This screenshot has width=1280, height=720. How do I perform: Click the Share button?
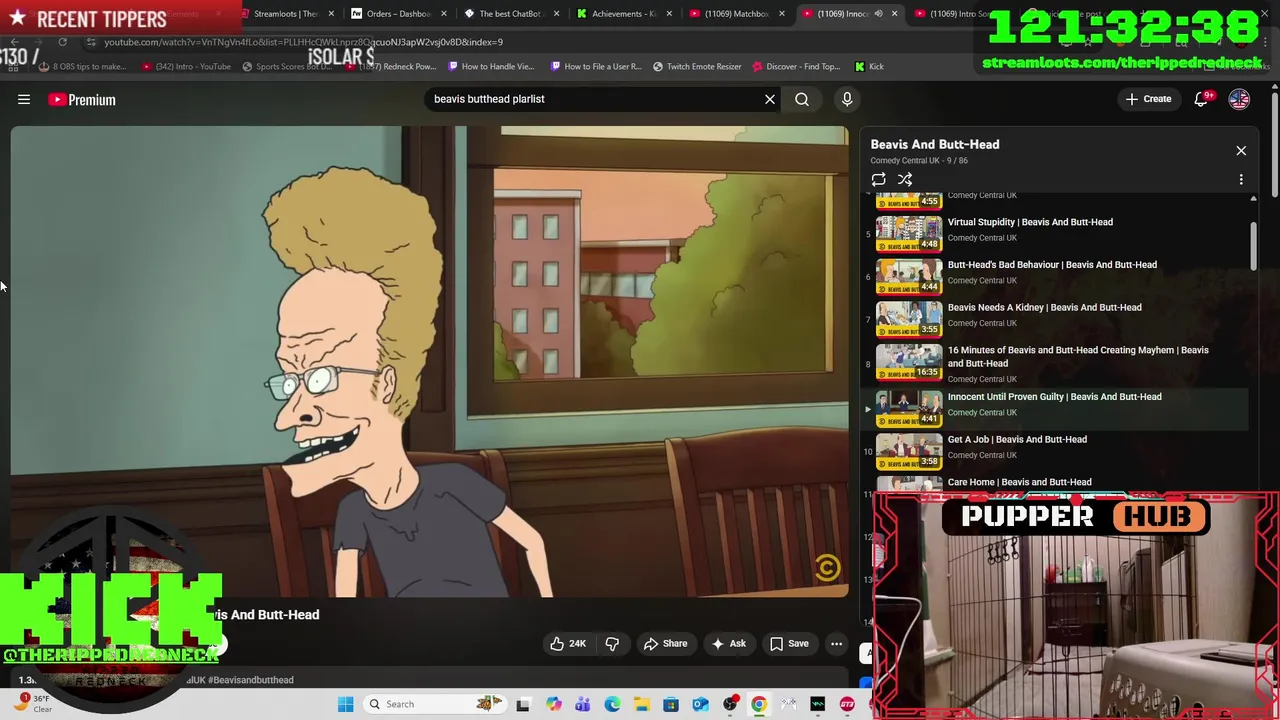665,644
